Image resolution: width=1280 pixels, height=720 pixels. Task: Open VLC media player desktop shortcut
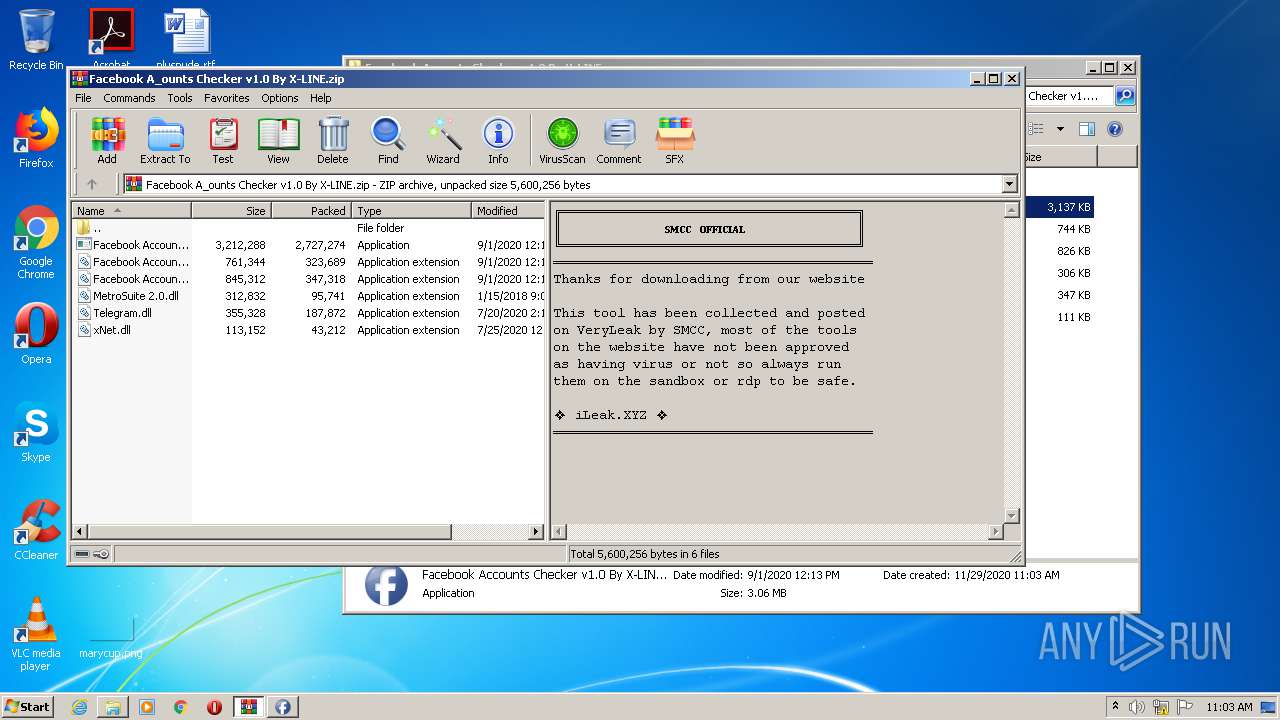tap(36, 634)
